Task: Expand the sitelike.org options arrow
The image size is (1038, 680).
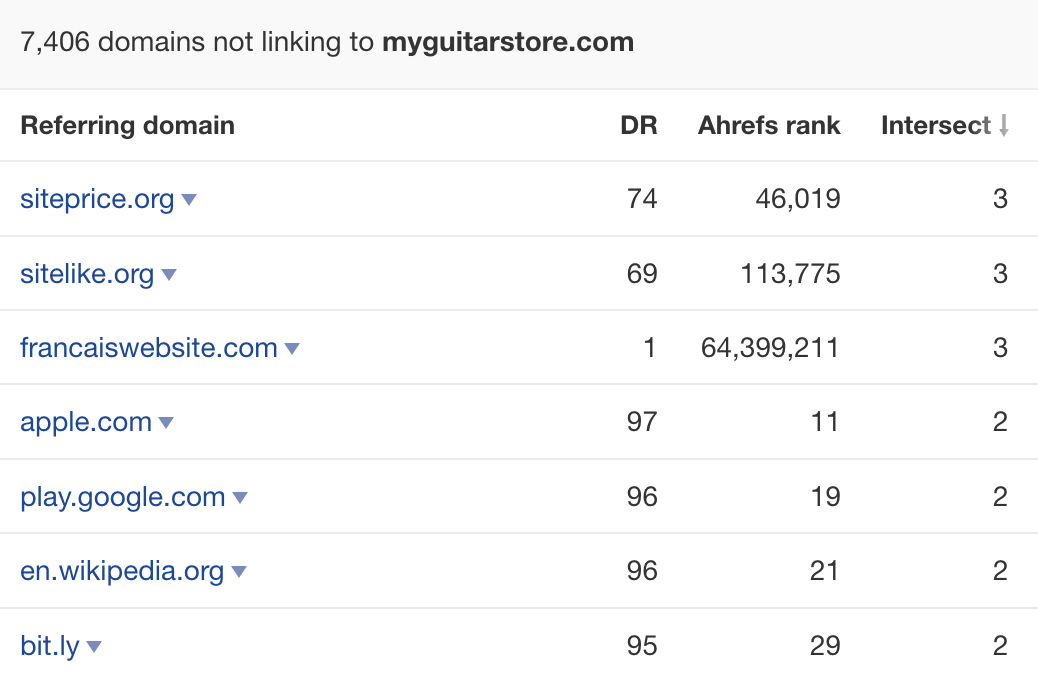Action: tap(169, 274)
